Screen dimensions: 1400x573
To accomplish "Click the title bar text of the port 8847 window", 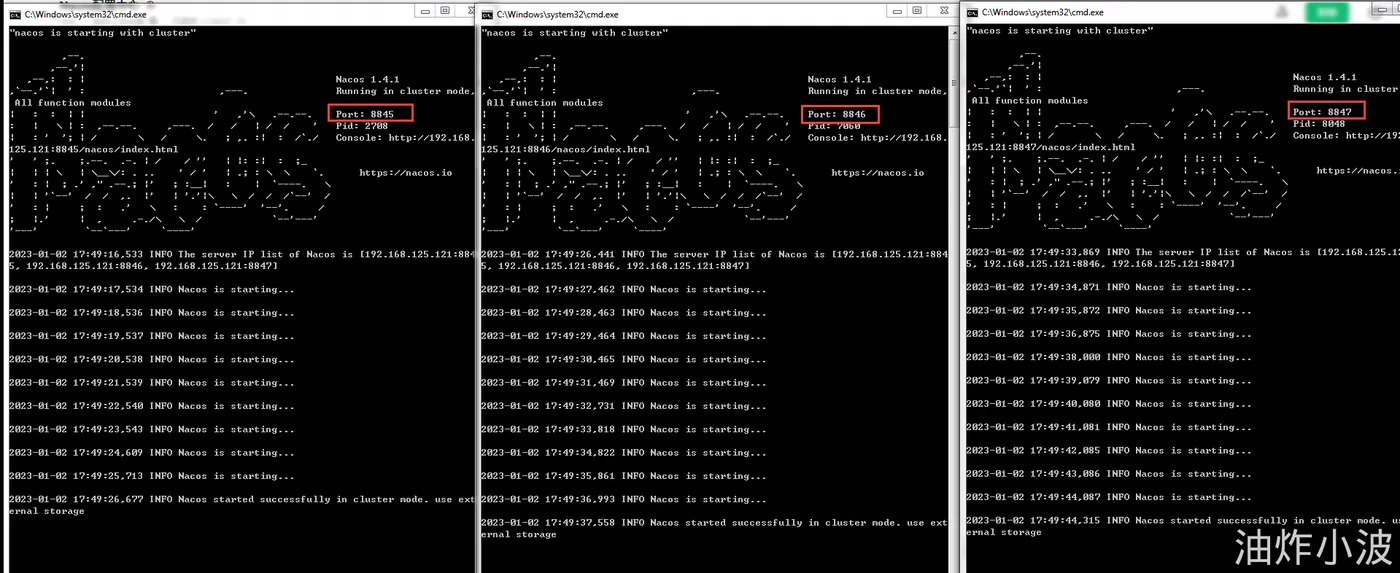I will click(x=1043, y=13).
